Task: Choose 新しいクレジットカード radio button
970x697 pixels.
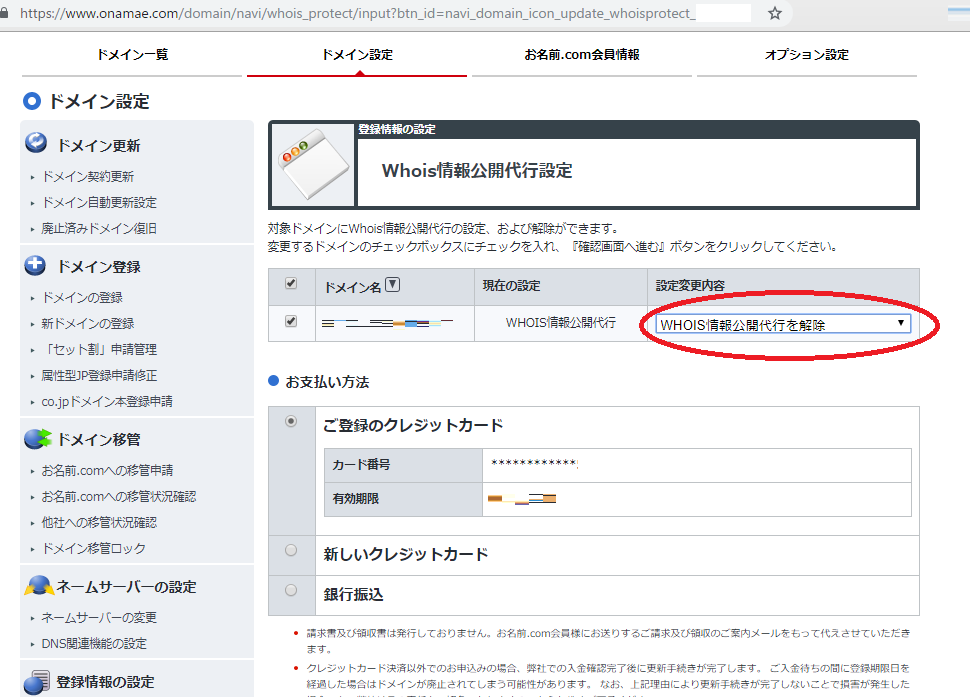Action: click(x=291, y=550)
